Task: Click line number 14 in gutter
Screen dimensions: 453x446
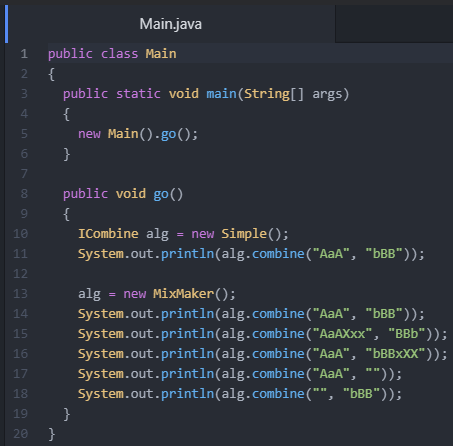Action: [x=20, y=314]
